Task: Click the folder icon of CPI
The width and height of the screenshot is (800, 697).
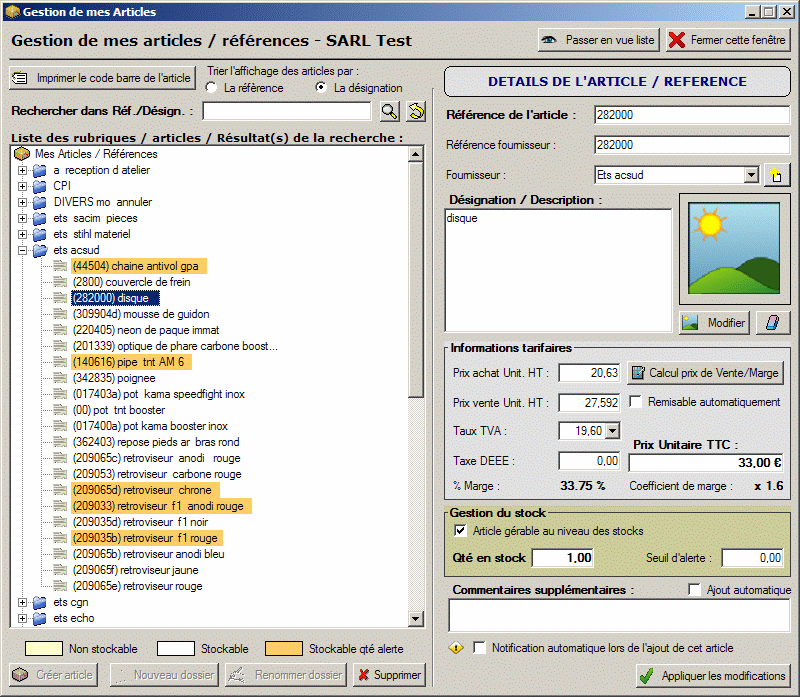Action: pyautogui.click(x=40, y=186)
